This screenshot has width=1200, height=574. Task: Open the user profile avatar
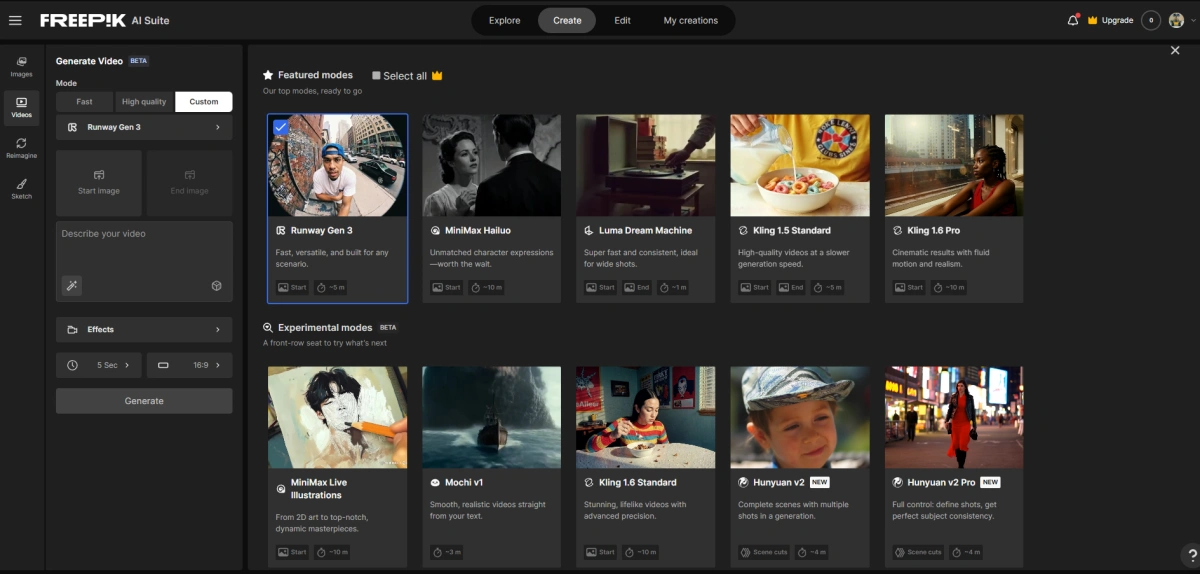[x=1176, y=20]
